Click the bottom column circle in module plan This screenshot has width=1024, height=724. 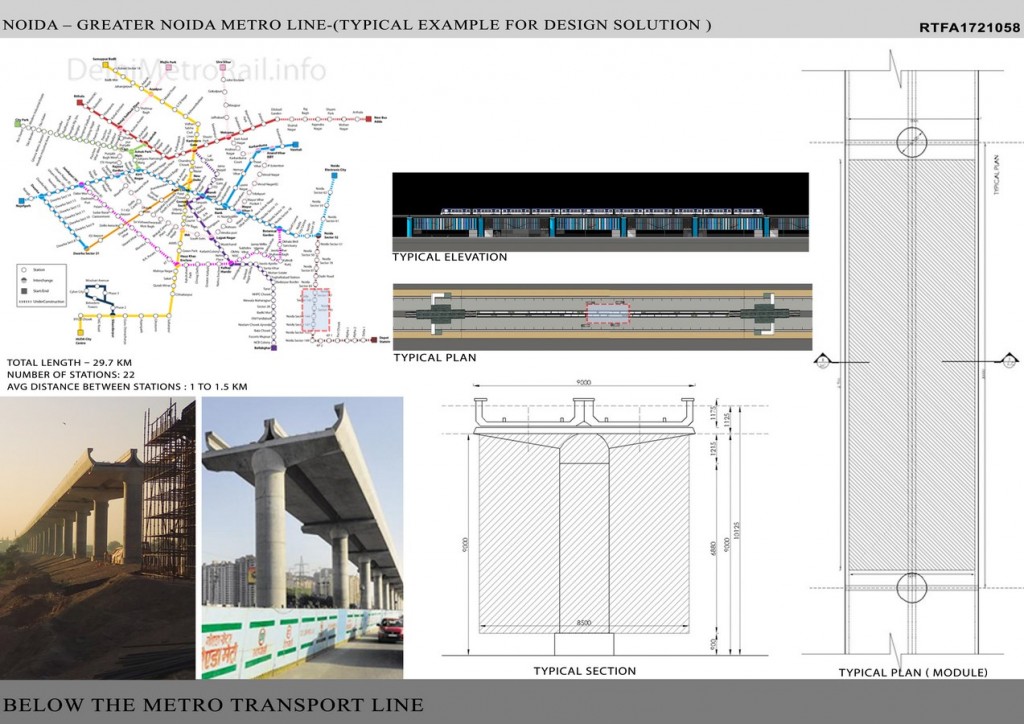pyautogui.click(x=911, y=587)
